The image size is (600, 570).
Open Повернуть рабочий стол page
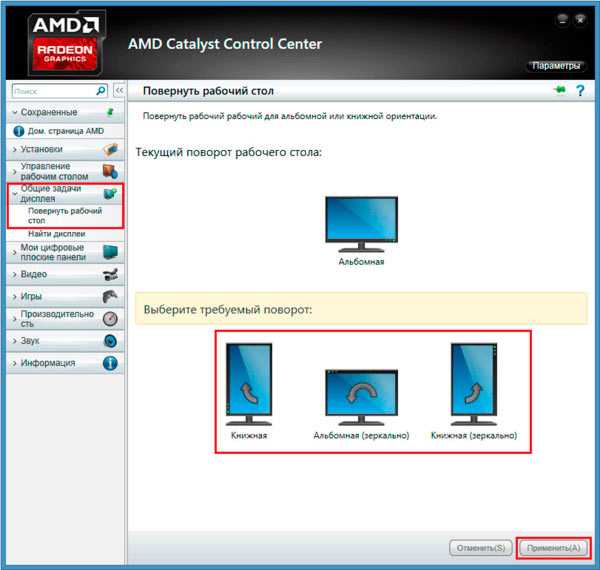(65, 215)
